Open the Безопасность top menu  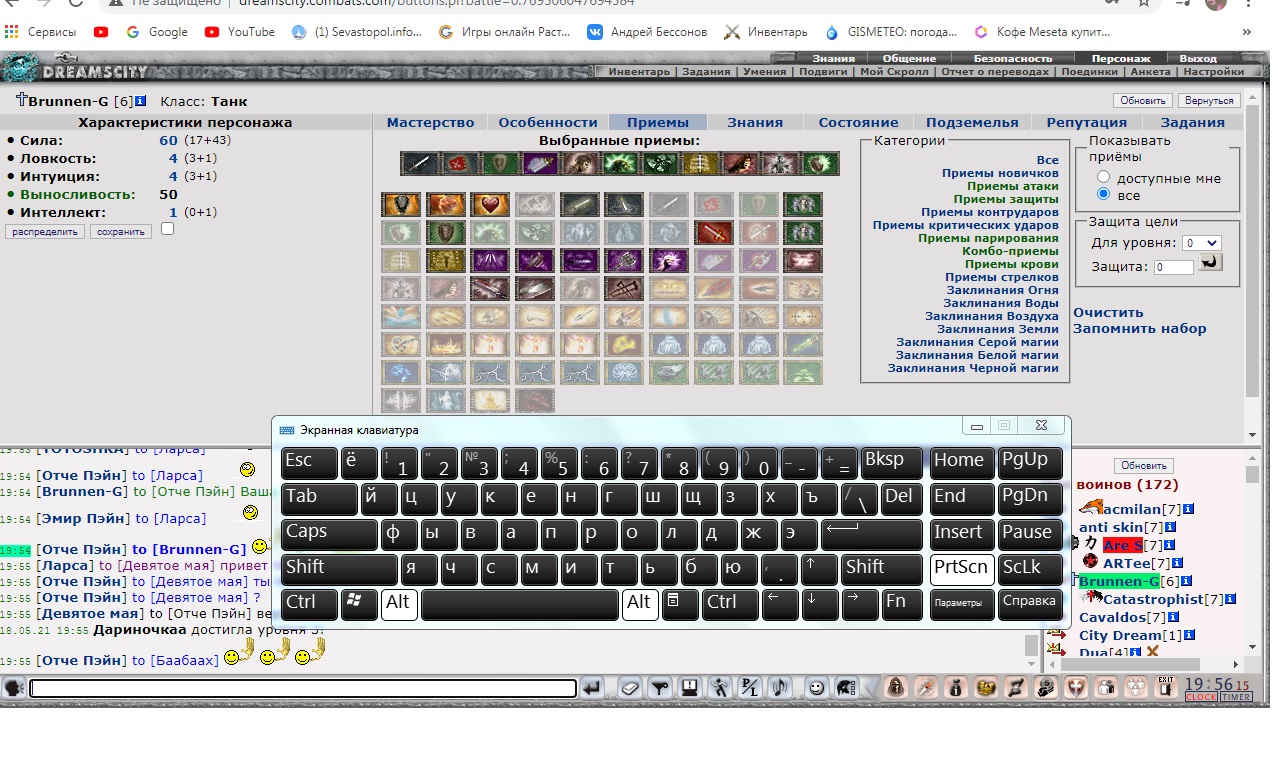coord(1013,59)
